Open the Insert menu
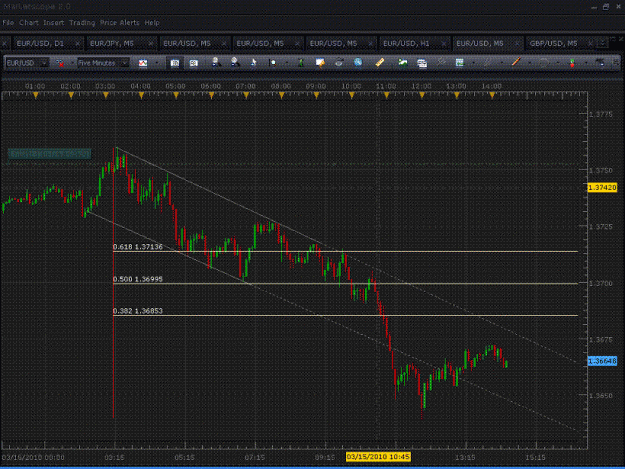 [x=53, y=23]
